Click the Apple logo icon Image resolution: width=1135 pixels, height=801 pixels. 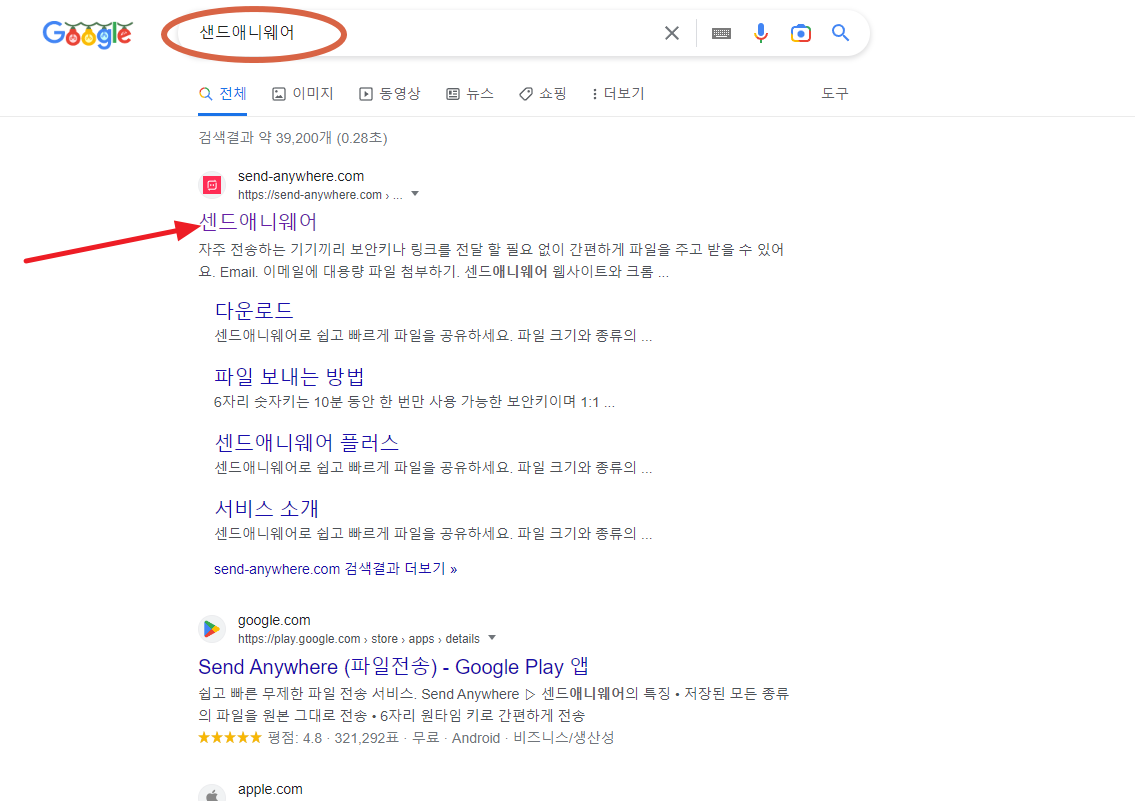[x=211, y=793]
